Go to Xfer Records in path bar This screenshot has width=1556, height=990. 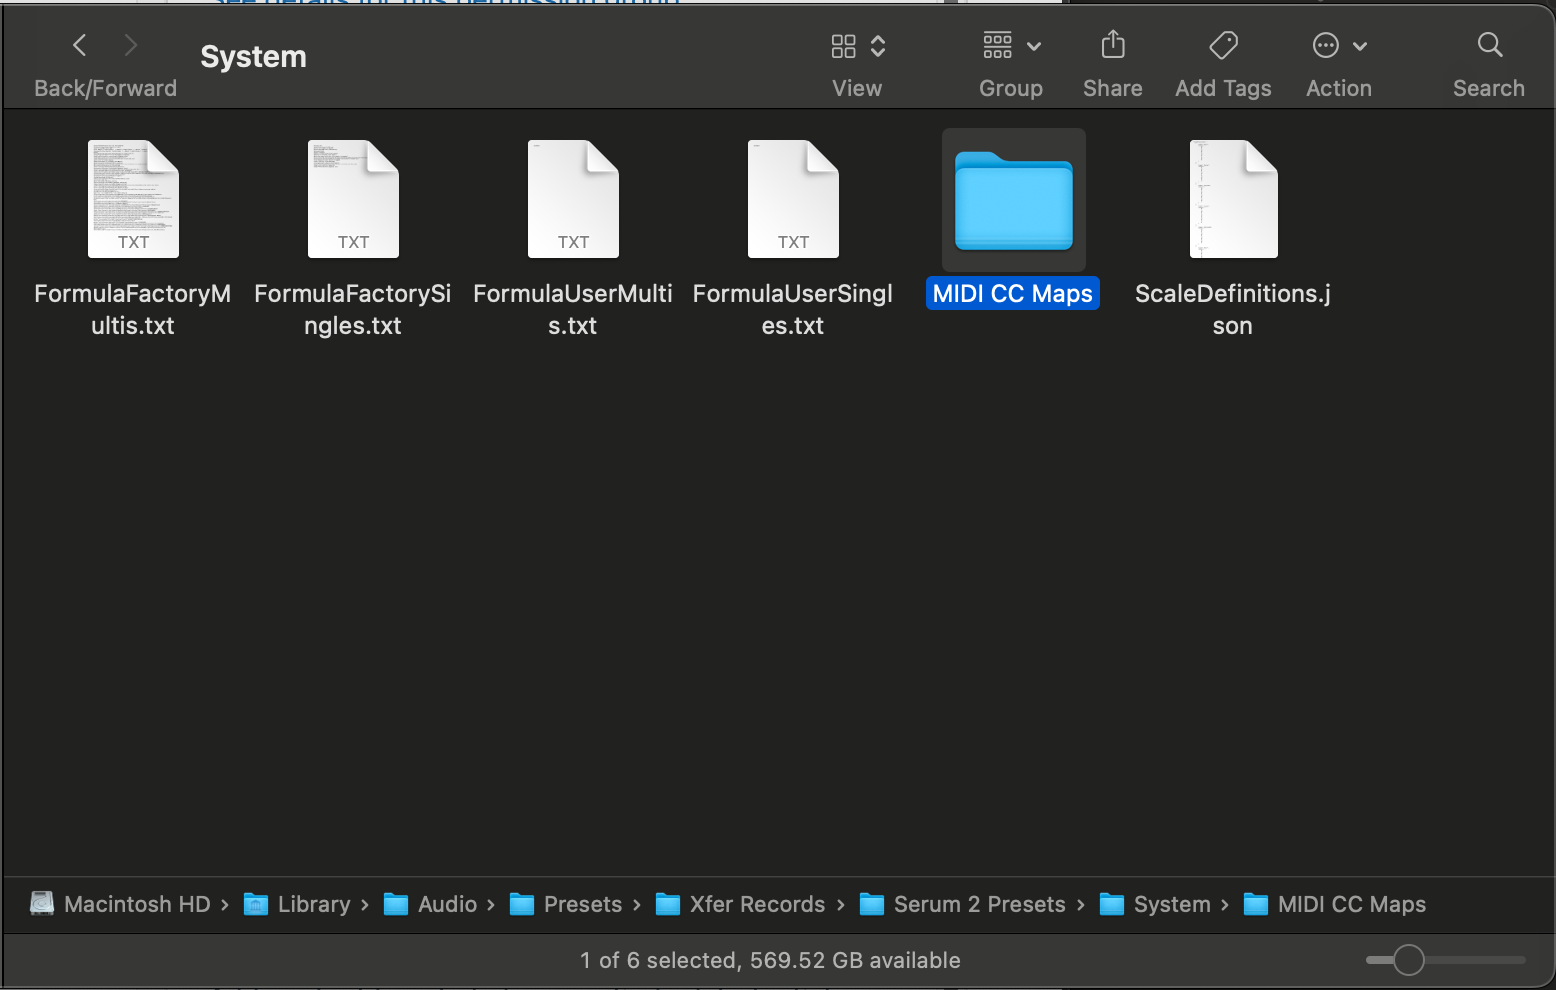point(741,904)
